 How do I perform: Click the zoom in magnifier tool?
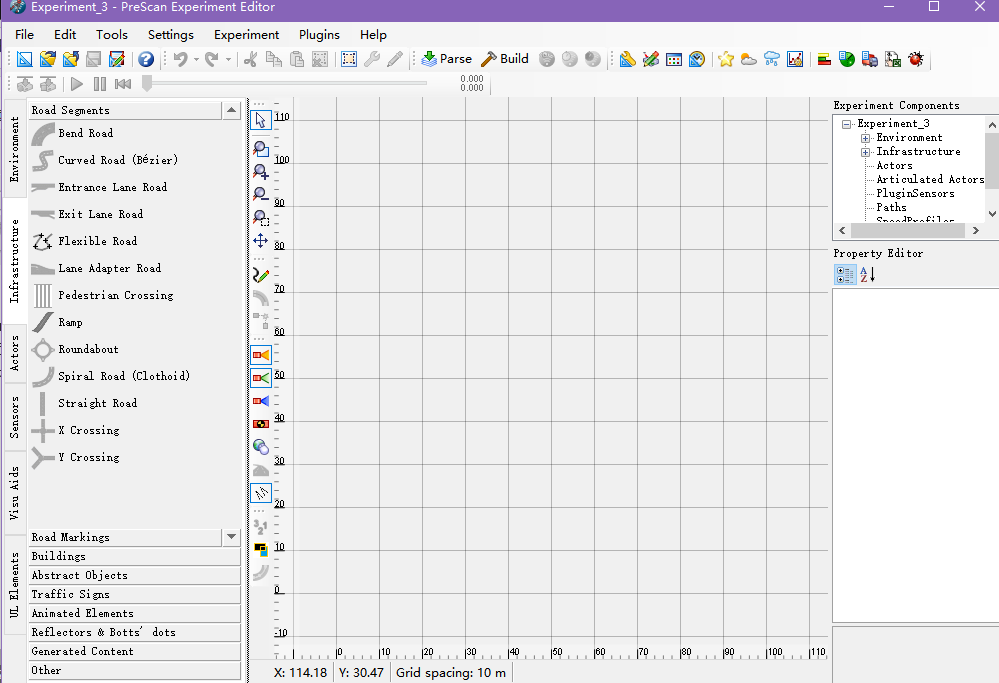pyautogui.click(x=261, y=171)
